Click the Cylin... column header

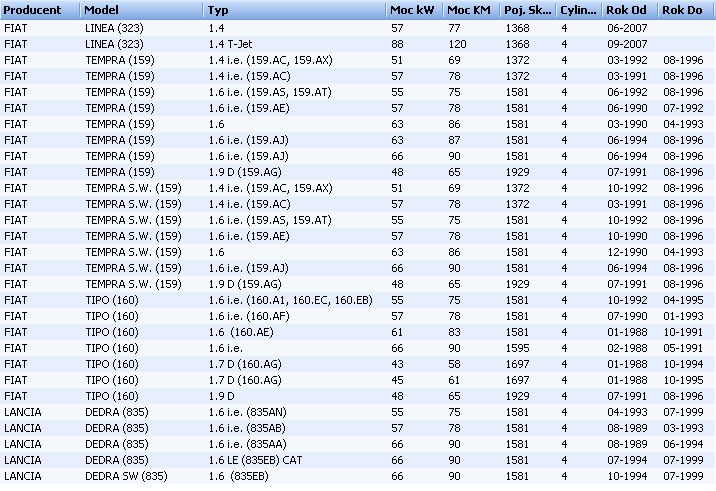click(x=579, y=10)
